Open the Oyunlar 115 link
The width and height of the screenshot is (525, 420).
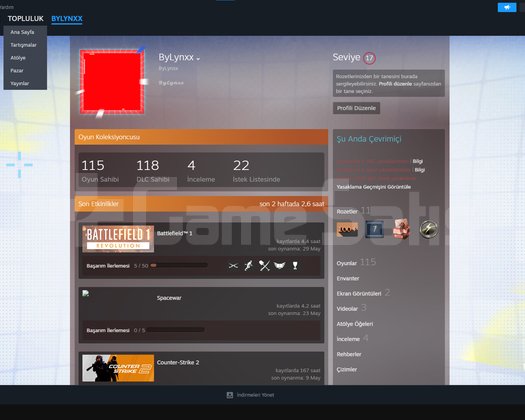356,263
